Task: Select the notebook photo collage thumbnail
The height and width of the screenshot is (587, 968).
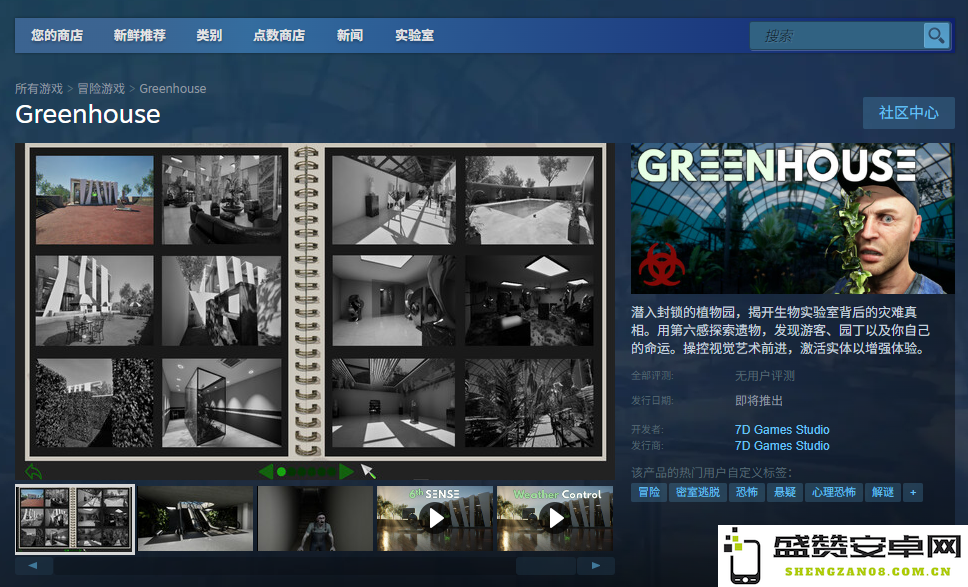Action: point(75,518)
